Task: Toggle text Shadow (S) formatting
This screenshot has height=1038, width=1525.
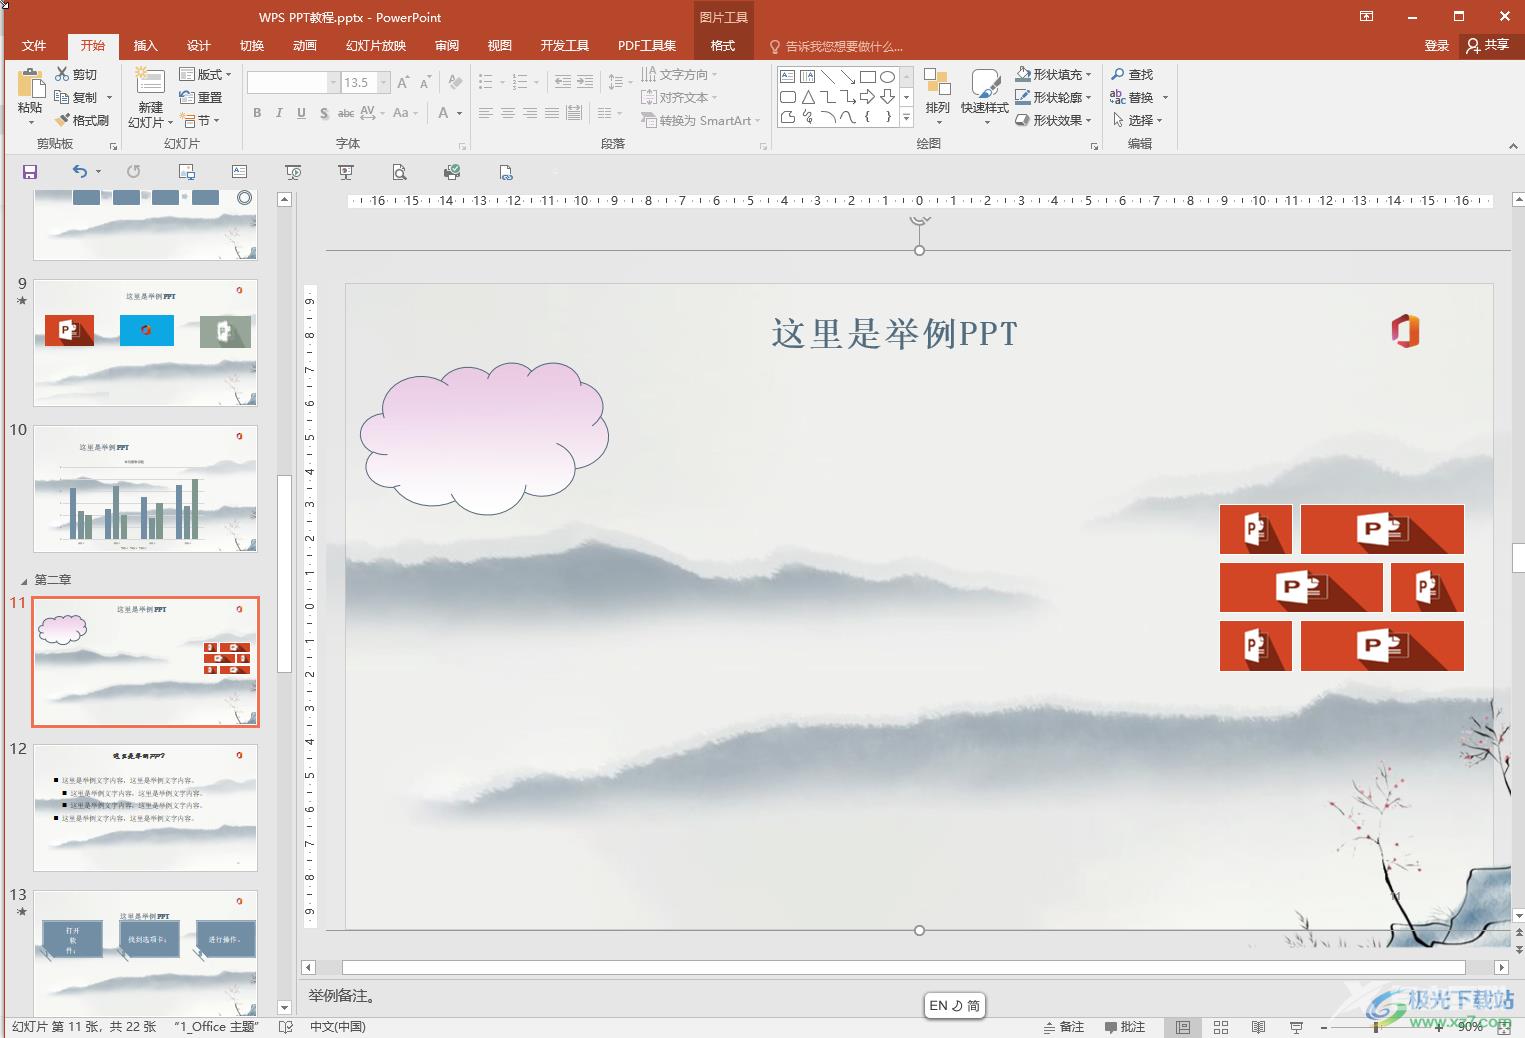Action: pyautogui.click(x=324, y=113)
